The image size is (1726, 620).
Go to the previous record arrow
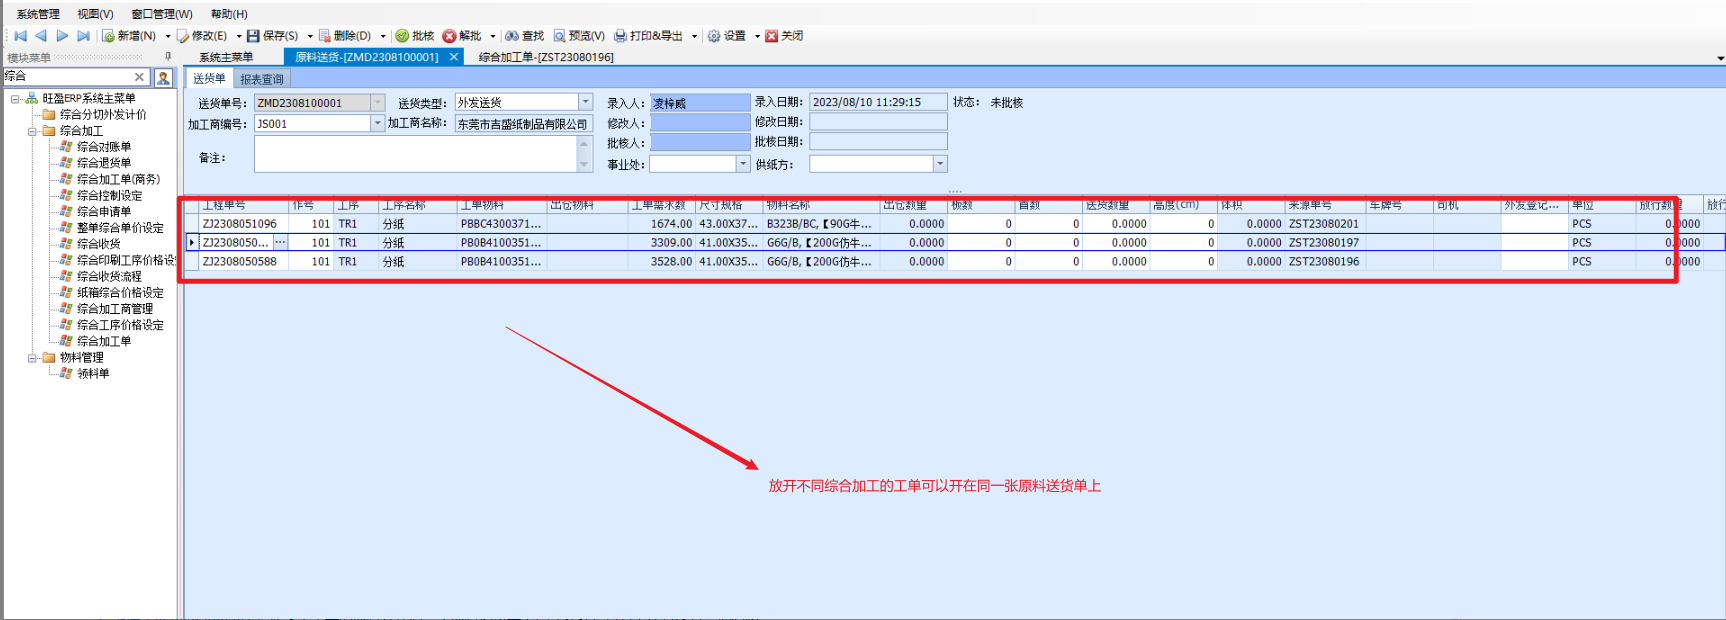(x=41, y=36)
